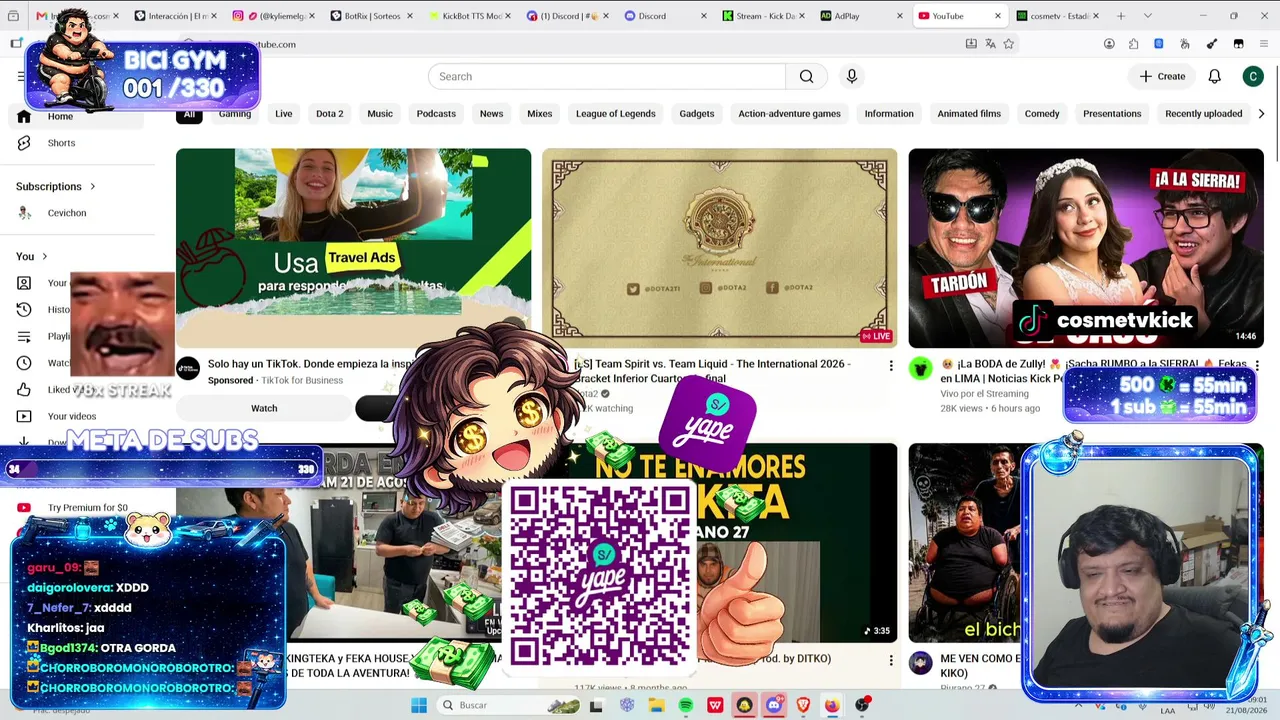Screen dimensions: 1280x720
Task: Open YouTube notifications bell
Action: tap(1214, 77)
